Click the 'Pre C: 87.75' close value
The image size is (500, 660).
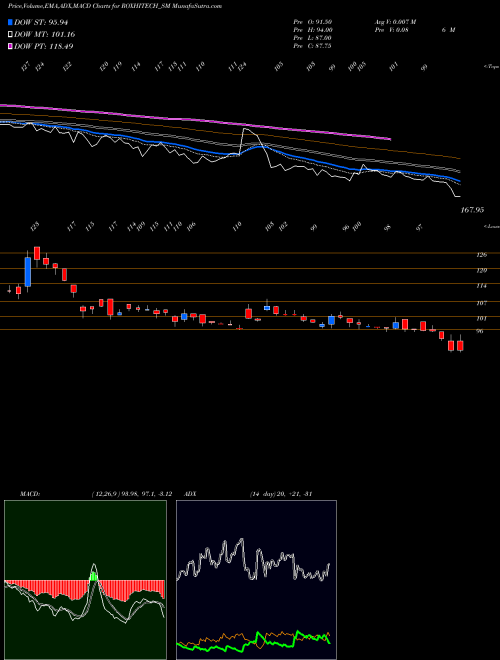click(313, 46)
